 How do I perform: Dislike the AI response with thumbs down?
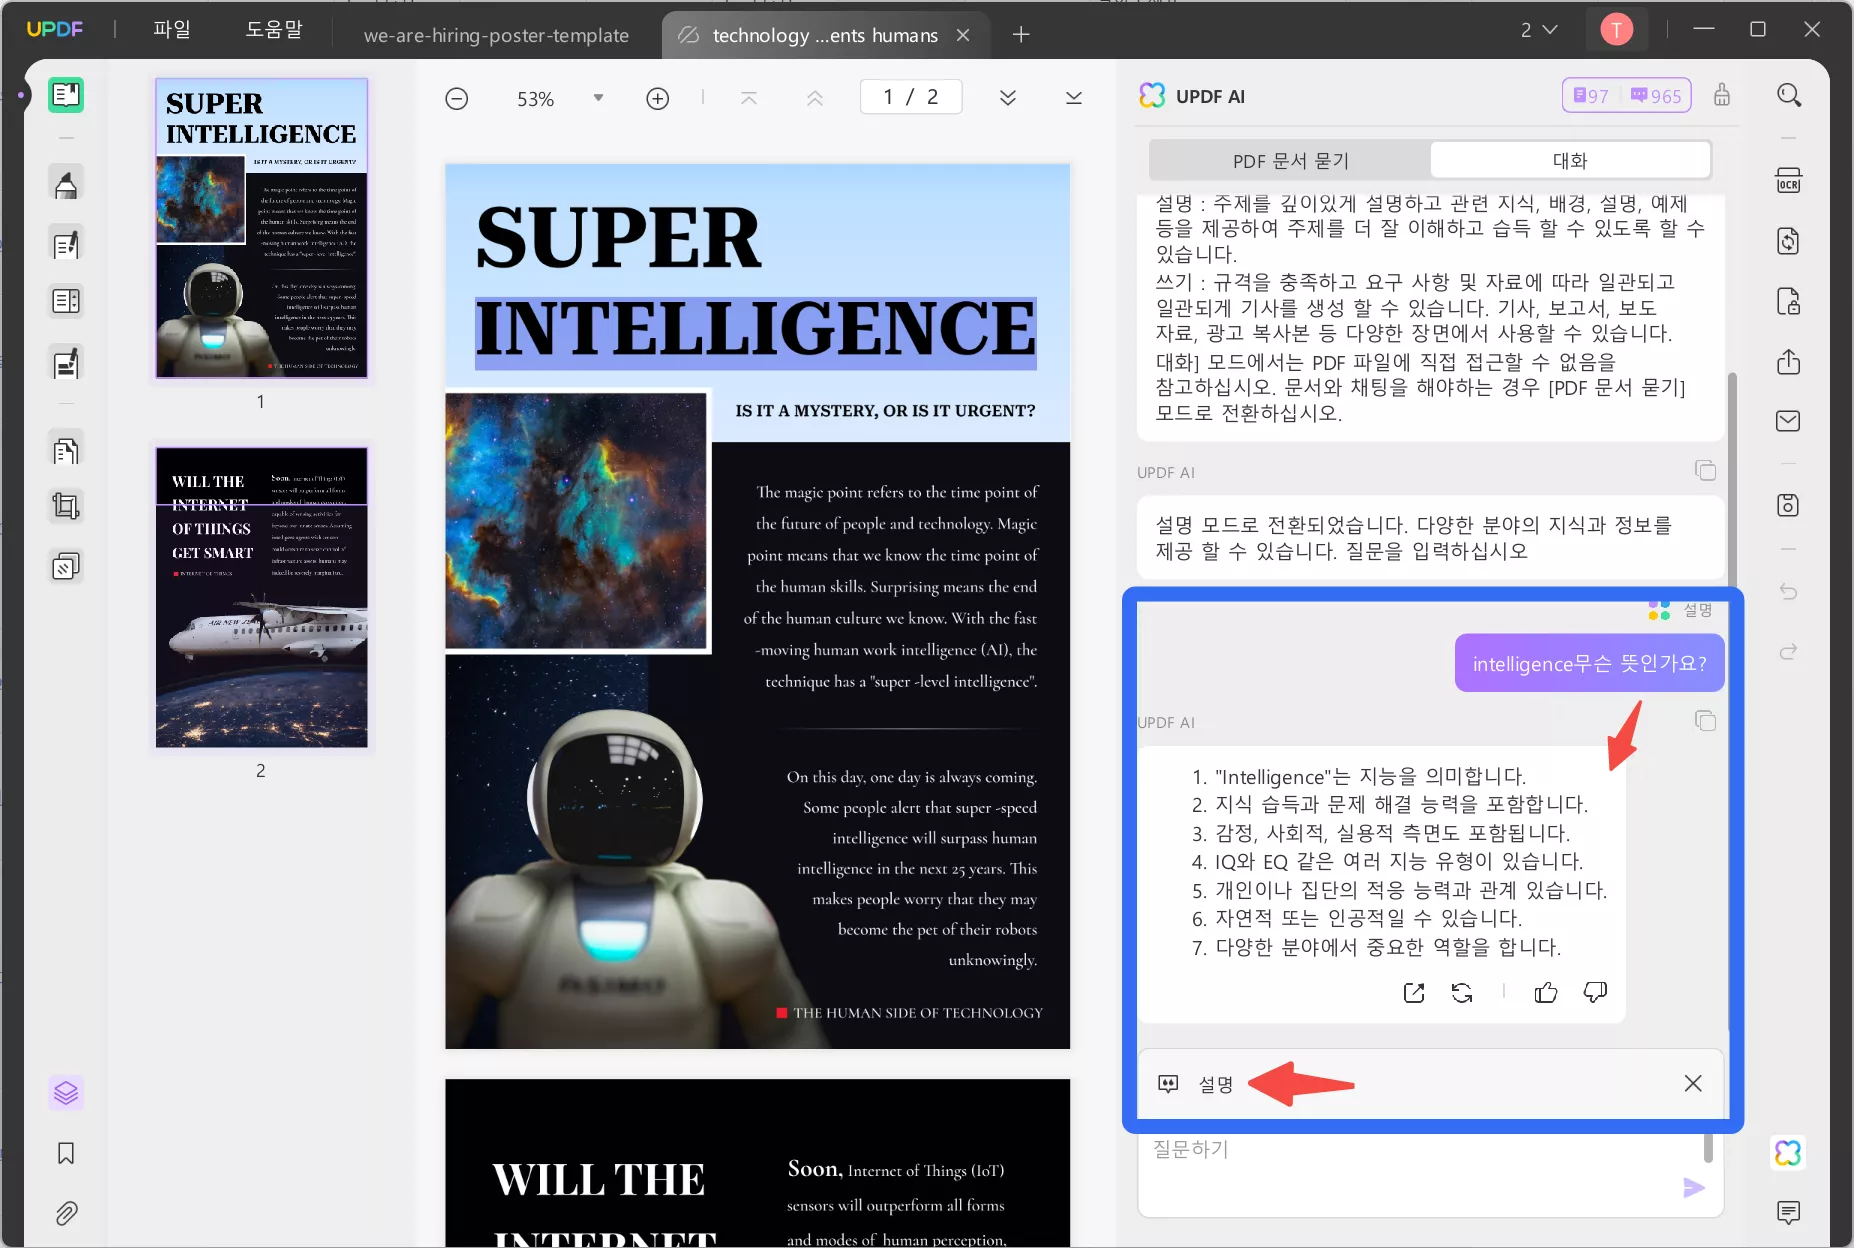coord(1596,992)
